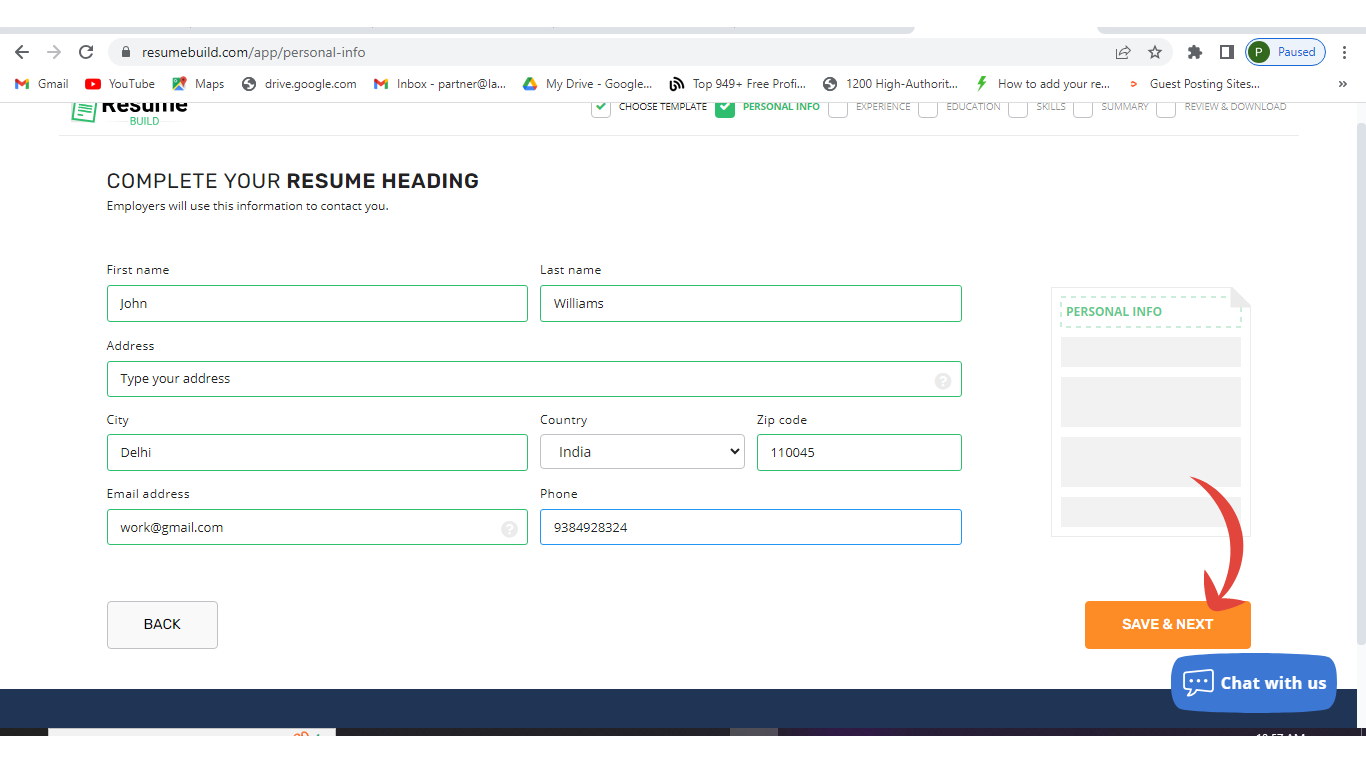This screenshot has width=1366, height=768.
Task: Click the Education step checkbox
Action: point(928,108)
